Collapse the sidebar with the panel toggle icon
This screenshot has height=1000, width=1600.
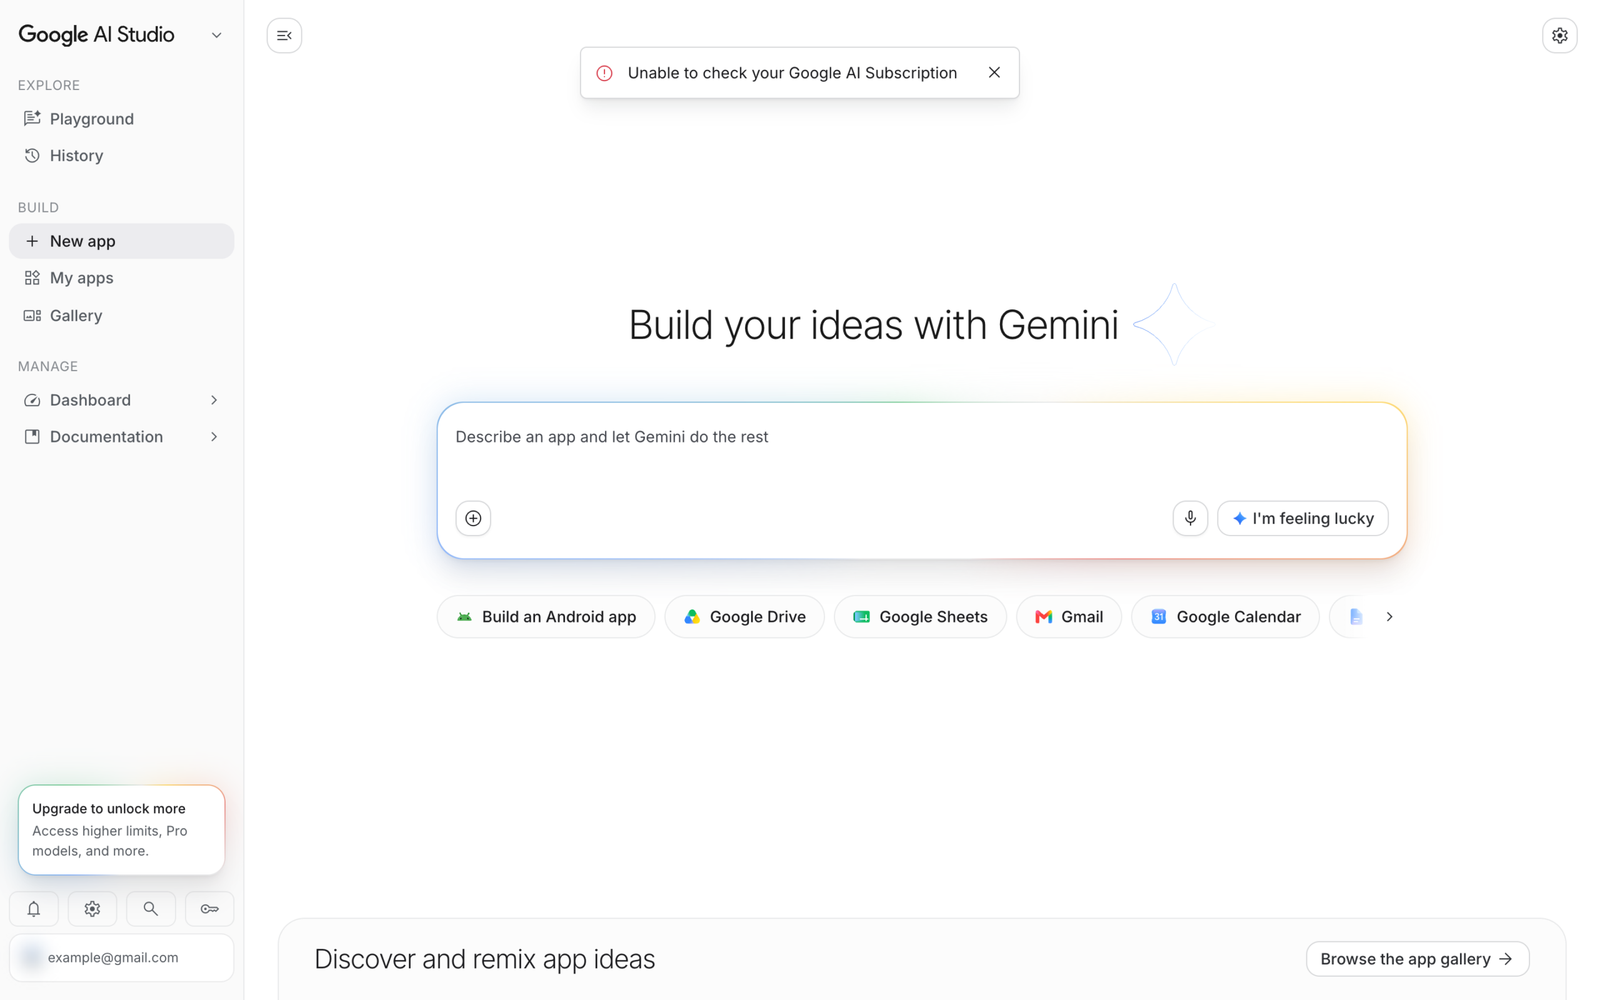284,36
